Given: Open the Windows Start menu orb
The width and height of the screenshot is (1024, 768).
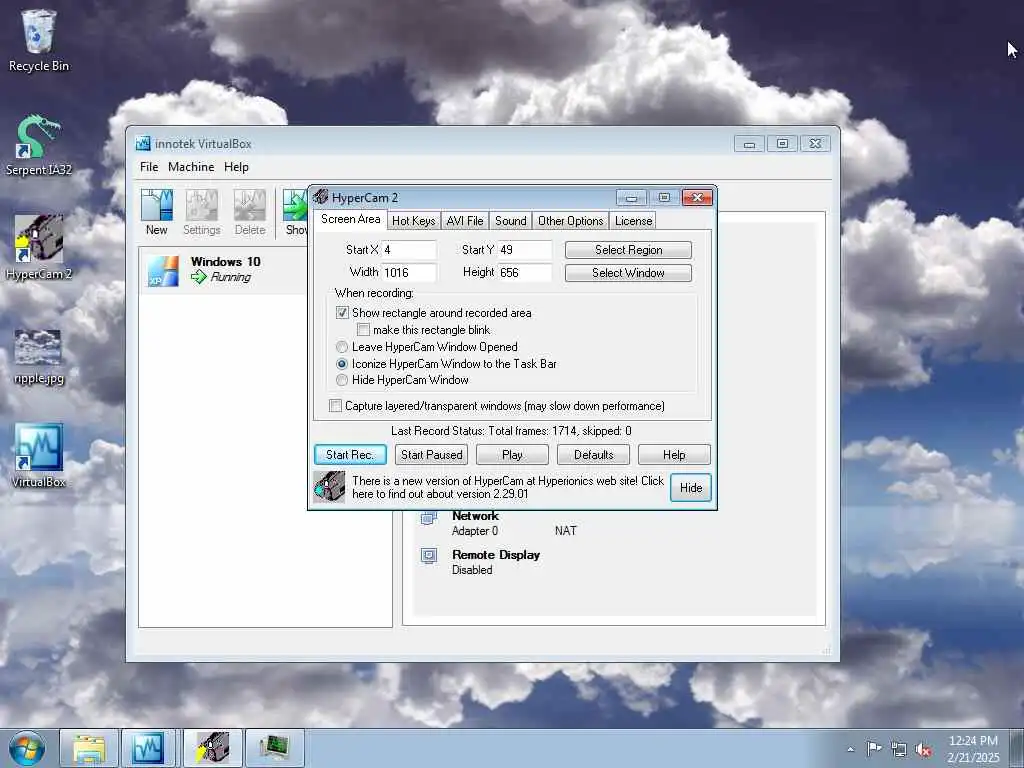Looking at the screenshot, I should pos(27,748).
